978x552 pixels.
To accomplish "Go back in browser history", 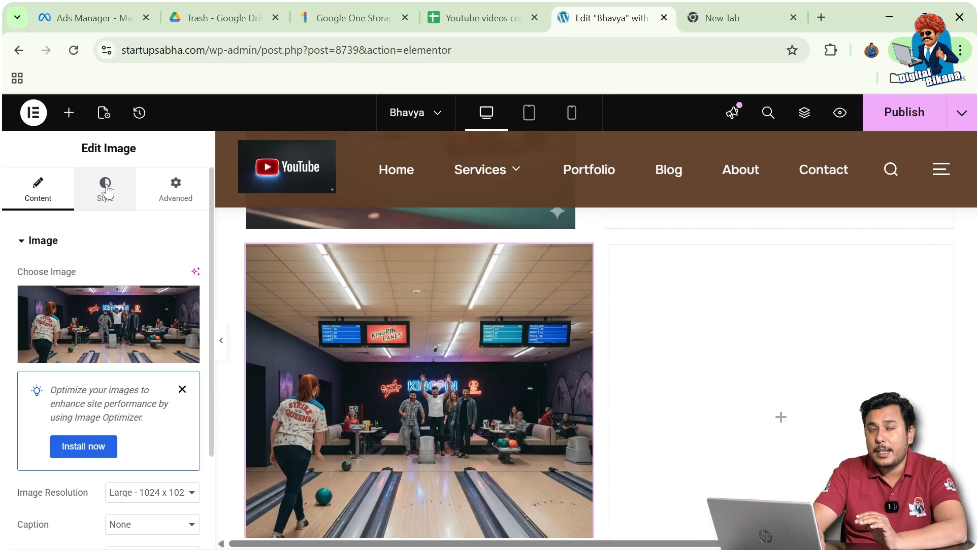I will click(x=19, y=51).
